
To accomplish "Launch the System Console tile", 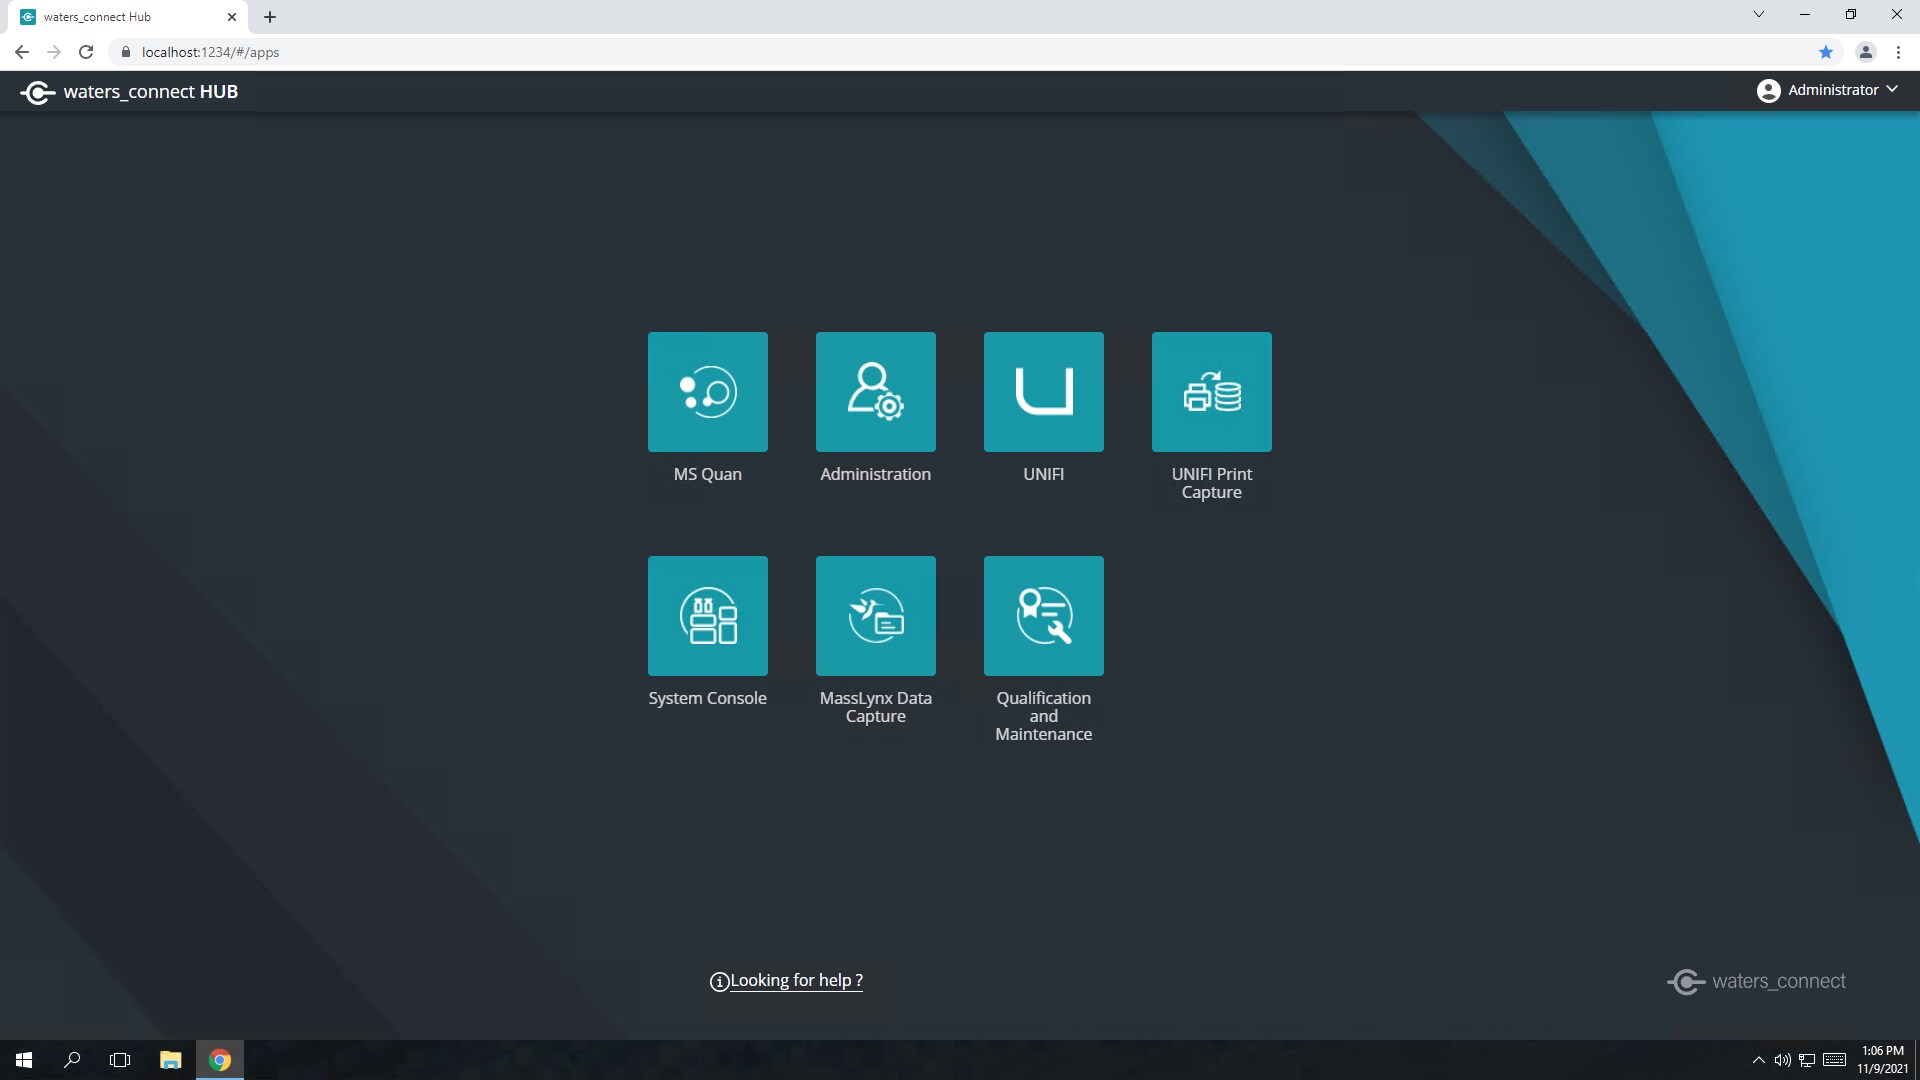I will point(707,616).
